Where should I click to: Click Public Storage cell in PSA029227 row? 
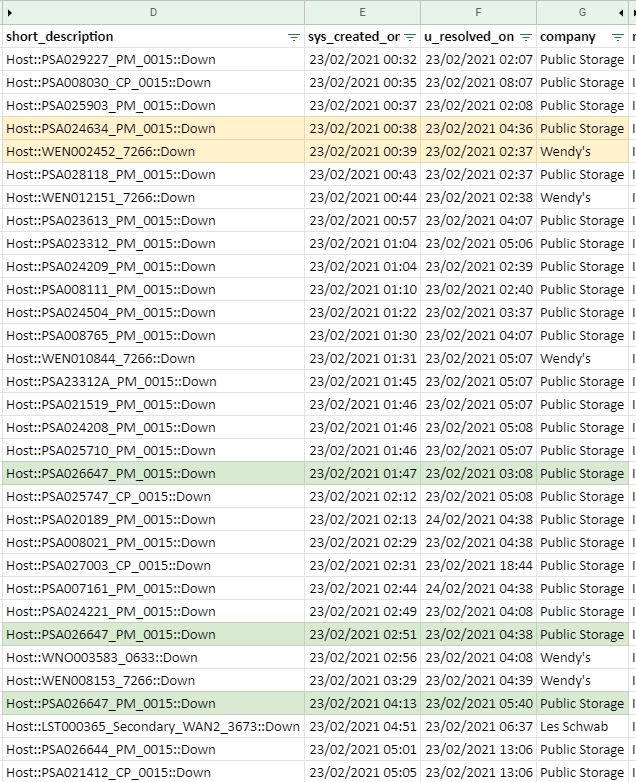click(x=583, y=59)
